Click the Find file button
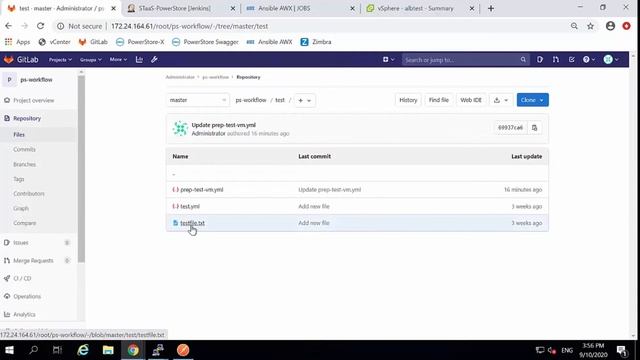This screenshot has width=640, height=360. click(x=439, y=100)
